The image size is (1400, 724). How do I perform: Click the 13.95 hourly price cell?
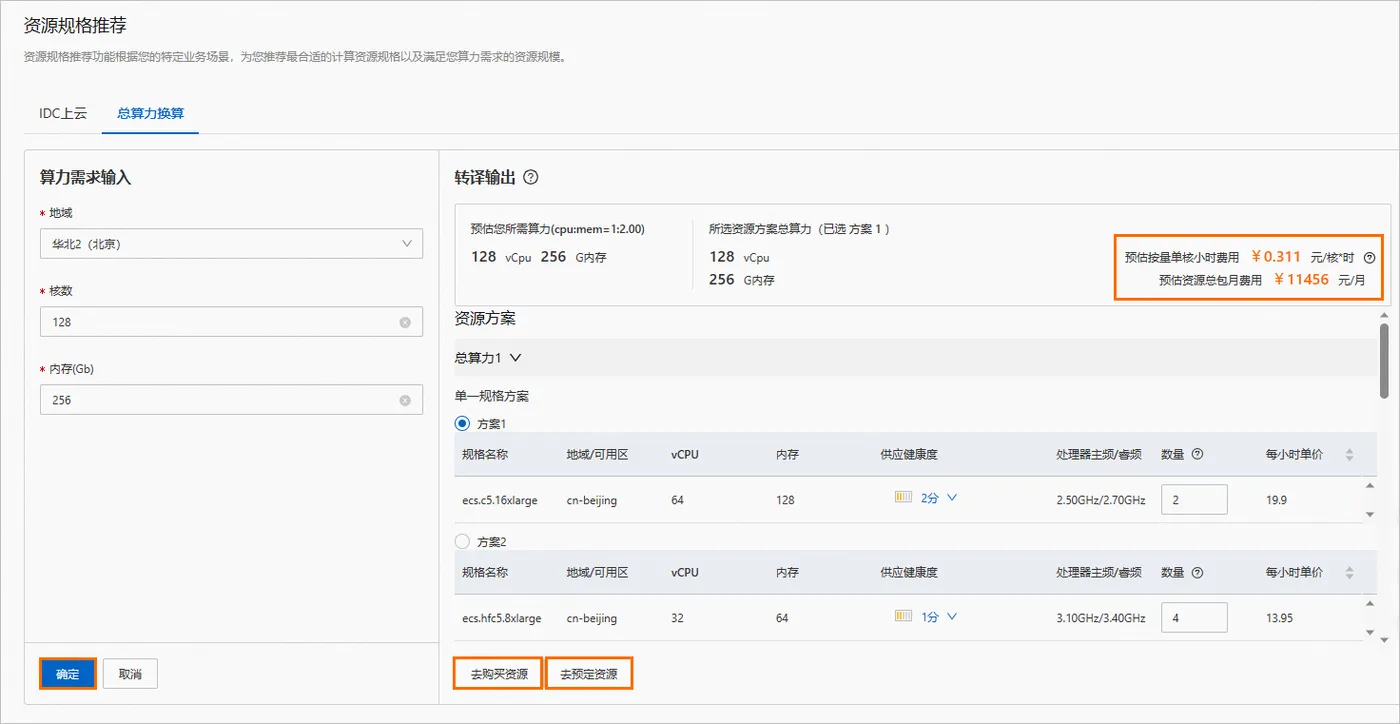tap(1279, 618)
